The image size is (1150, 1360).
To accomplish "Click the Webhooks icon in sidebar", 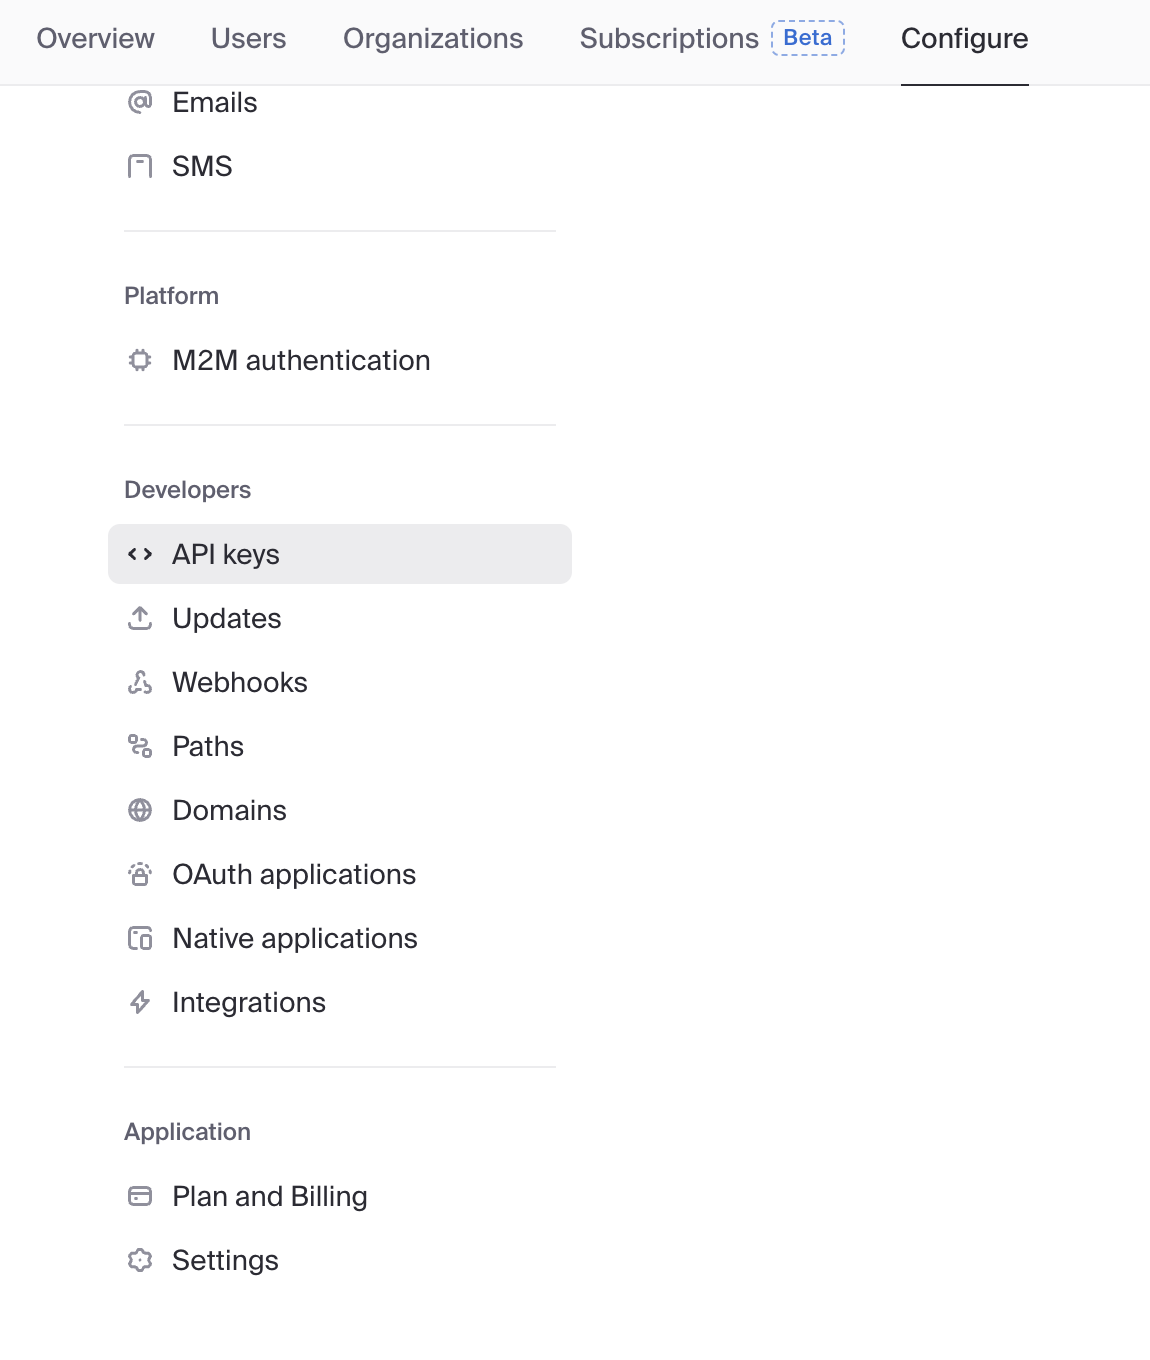I will [x=140, y=682].
